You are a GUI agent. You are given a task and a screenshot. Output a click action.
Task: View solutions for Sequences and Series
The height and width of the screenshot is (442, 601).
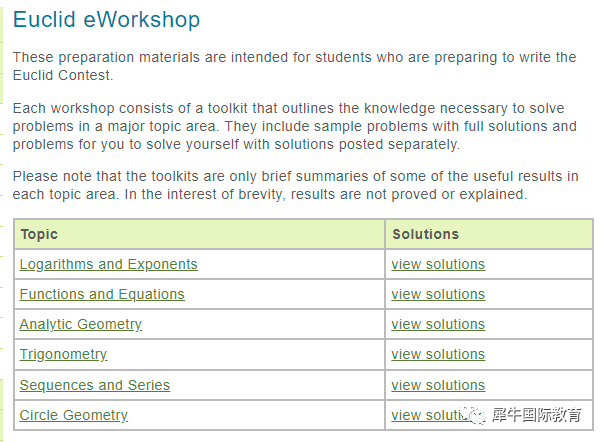(438, 385)
